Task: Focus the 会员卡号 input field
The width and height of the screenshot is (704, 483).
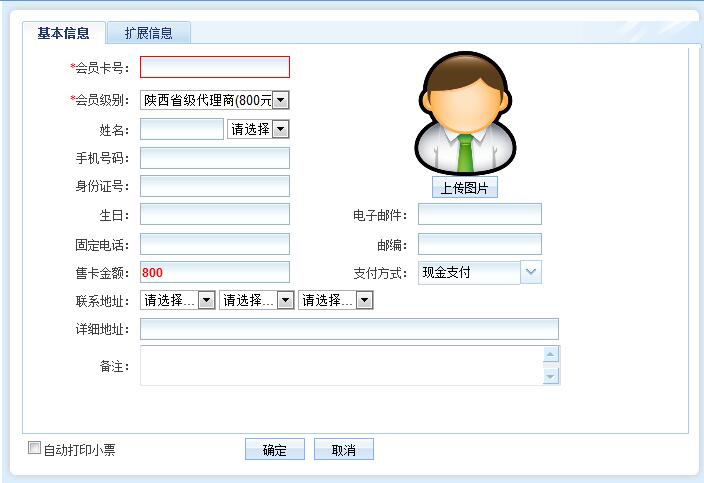Action: click(x=214, y=67)
